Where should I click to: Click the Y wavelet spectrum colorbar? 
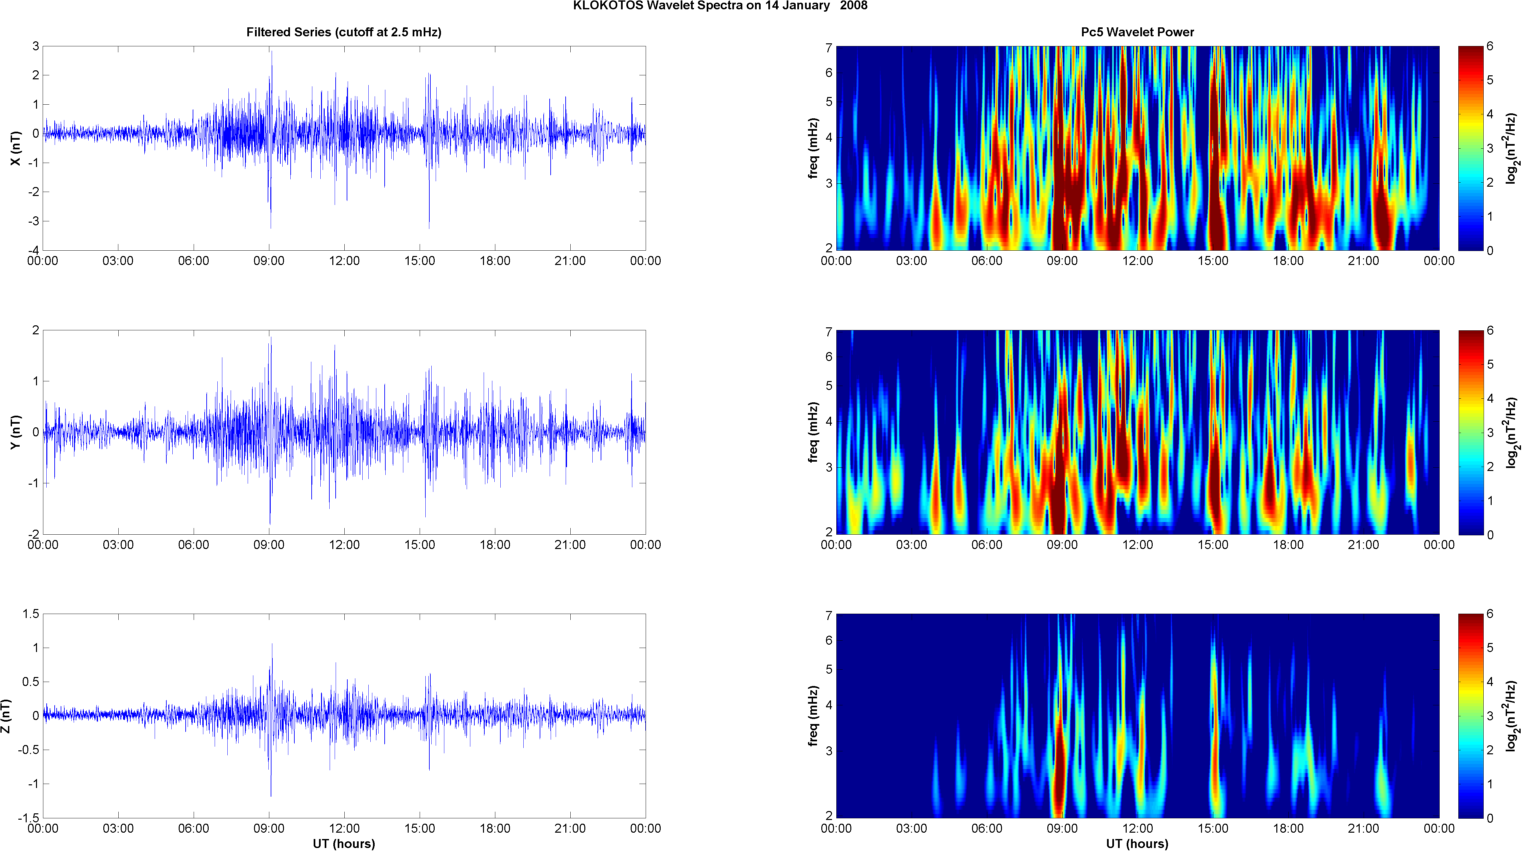pyautogui.click(x=1470, y=432)
